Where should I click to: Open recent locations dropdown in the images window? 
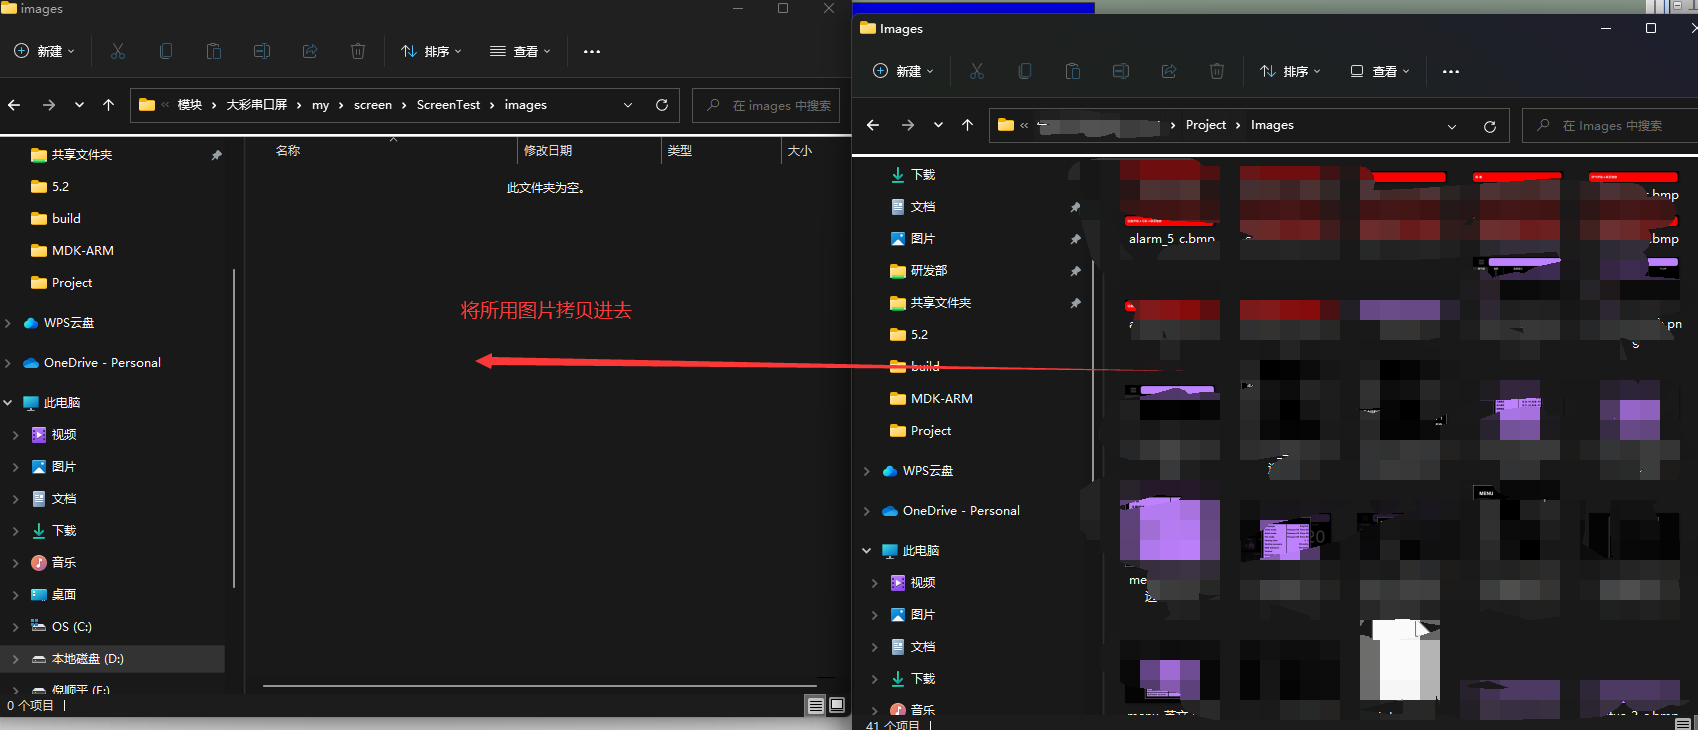point(79,105)
